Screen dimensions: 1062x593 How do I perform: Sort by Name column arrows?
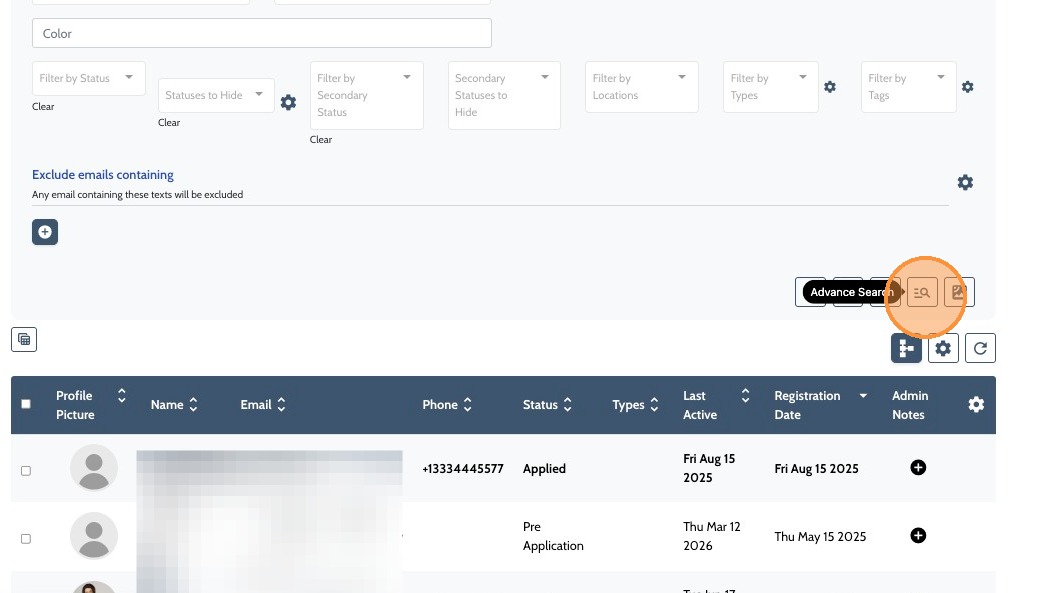[x=193, y=405]
